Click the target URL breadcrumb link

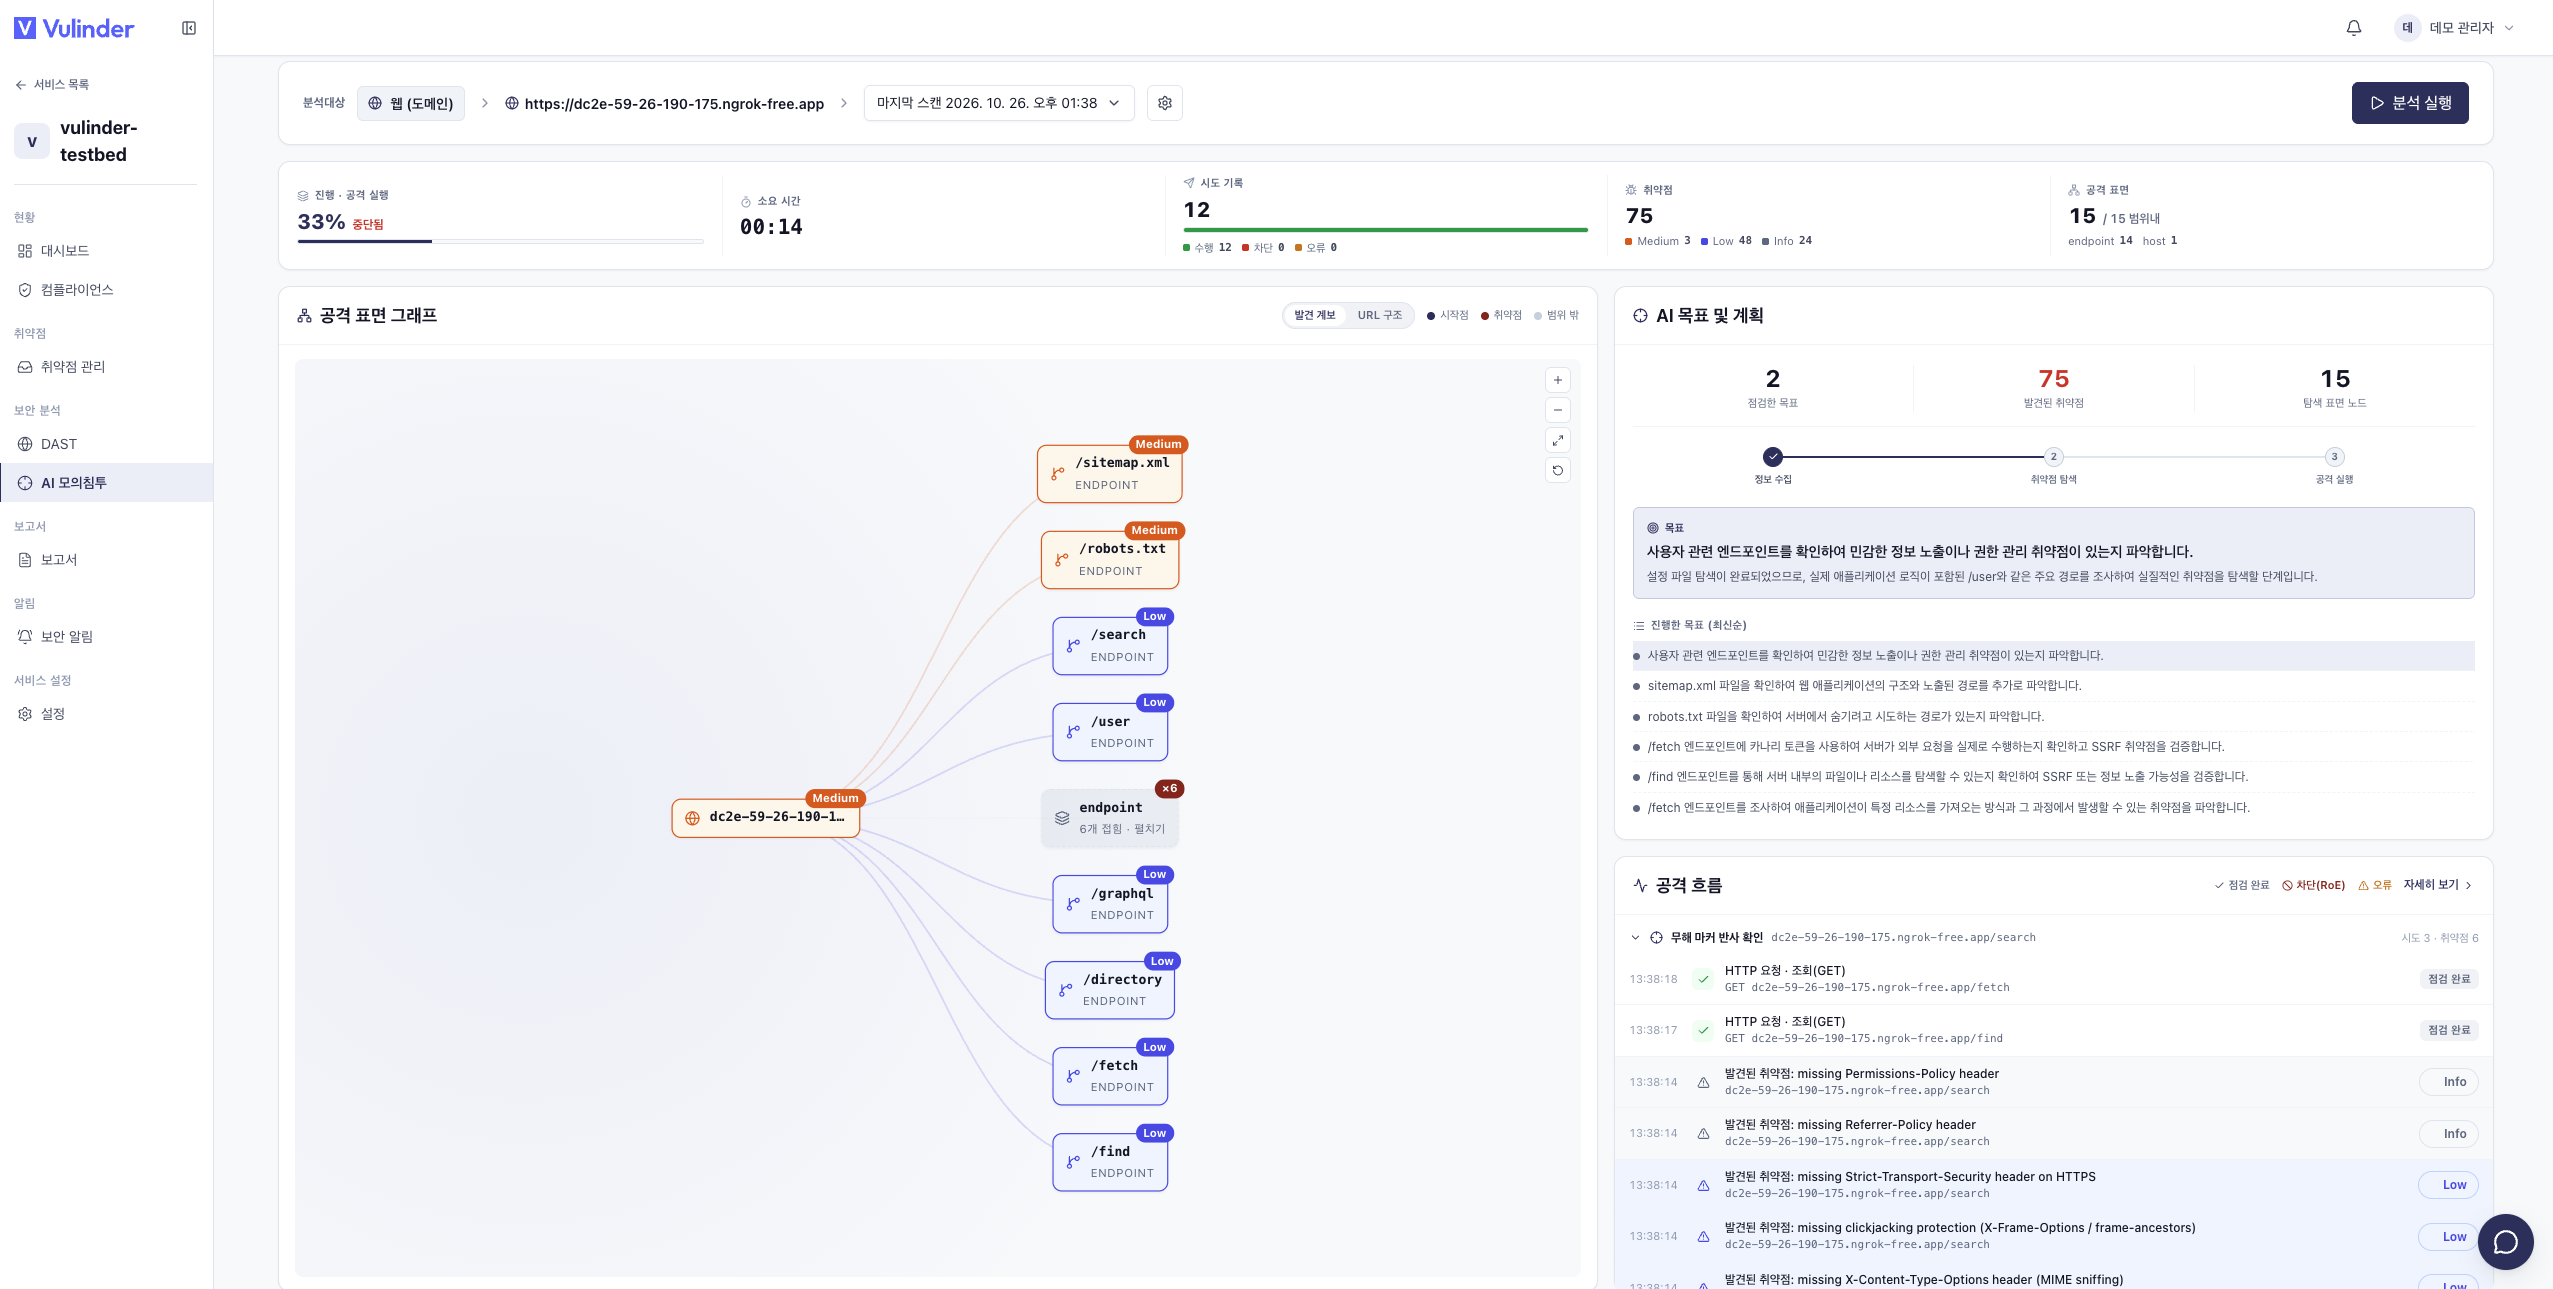click(x=664, y=103)
